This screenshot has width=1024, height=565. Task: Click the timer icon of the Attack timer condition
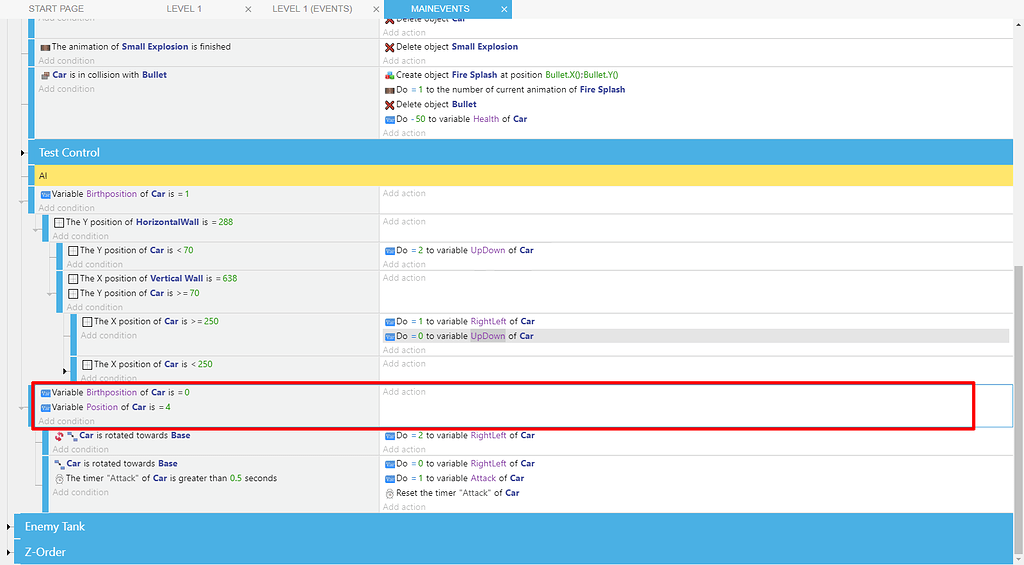point(59,479)
